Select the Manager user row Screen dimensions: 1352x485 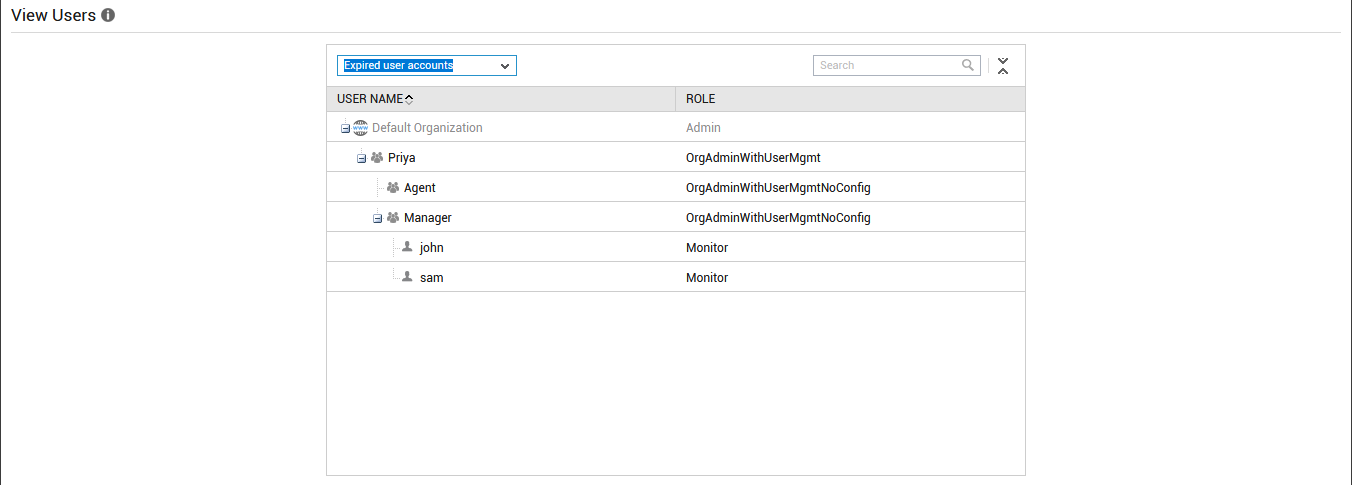tap(676, 217)
